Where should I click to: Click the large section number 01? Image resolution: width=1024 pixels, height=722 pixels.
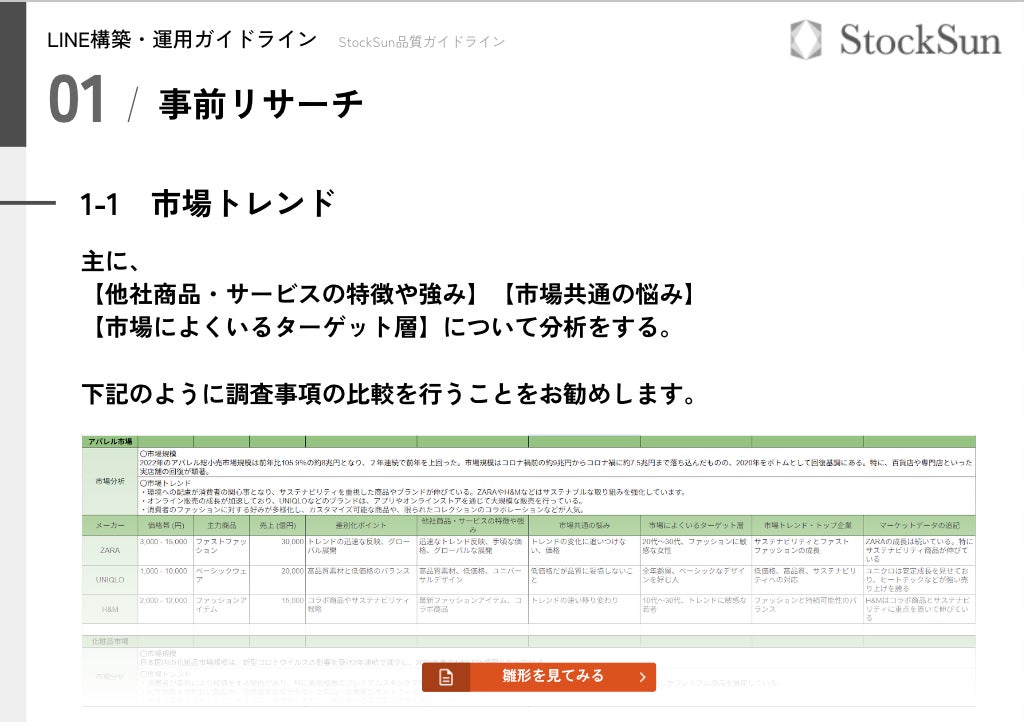point(76,99)
